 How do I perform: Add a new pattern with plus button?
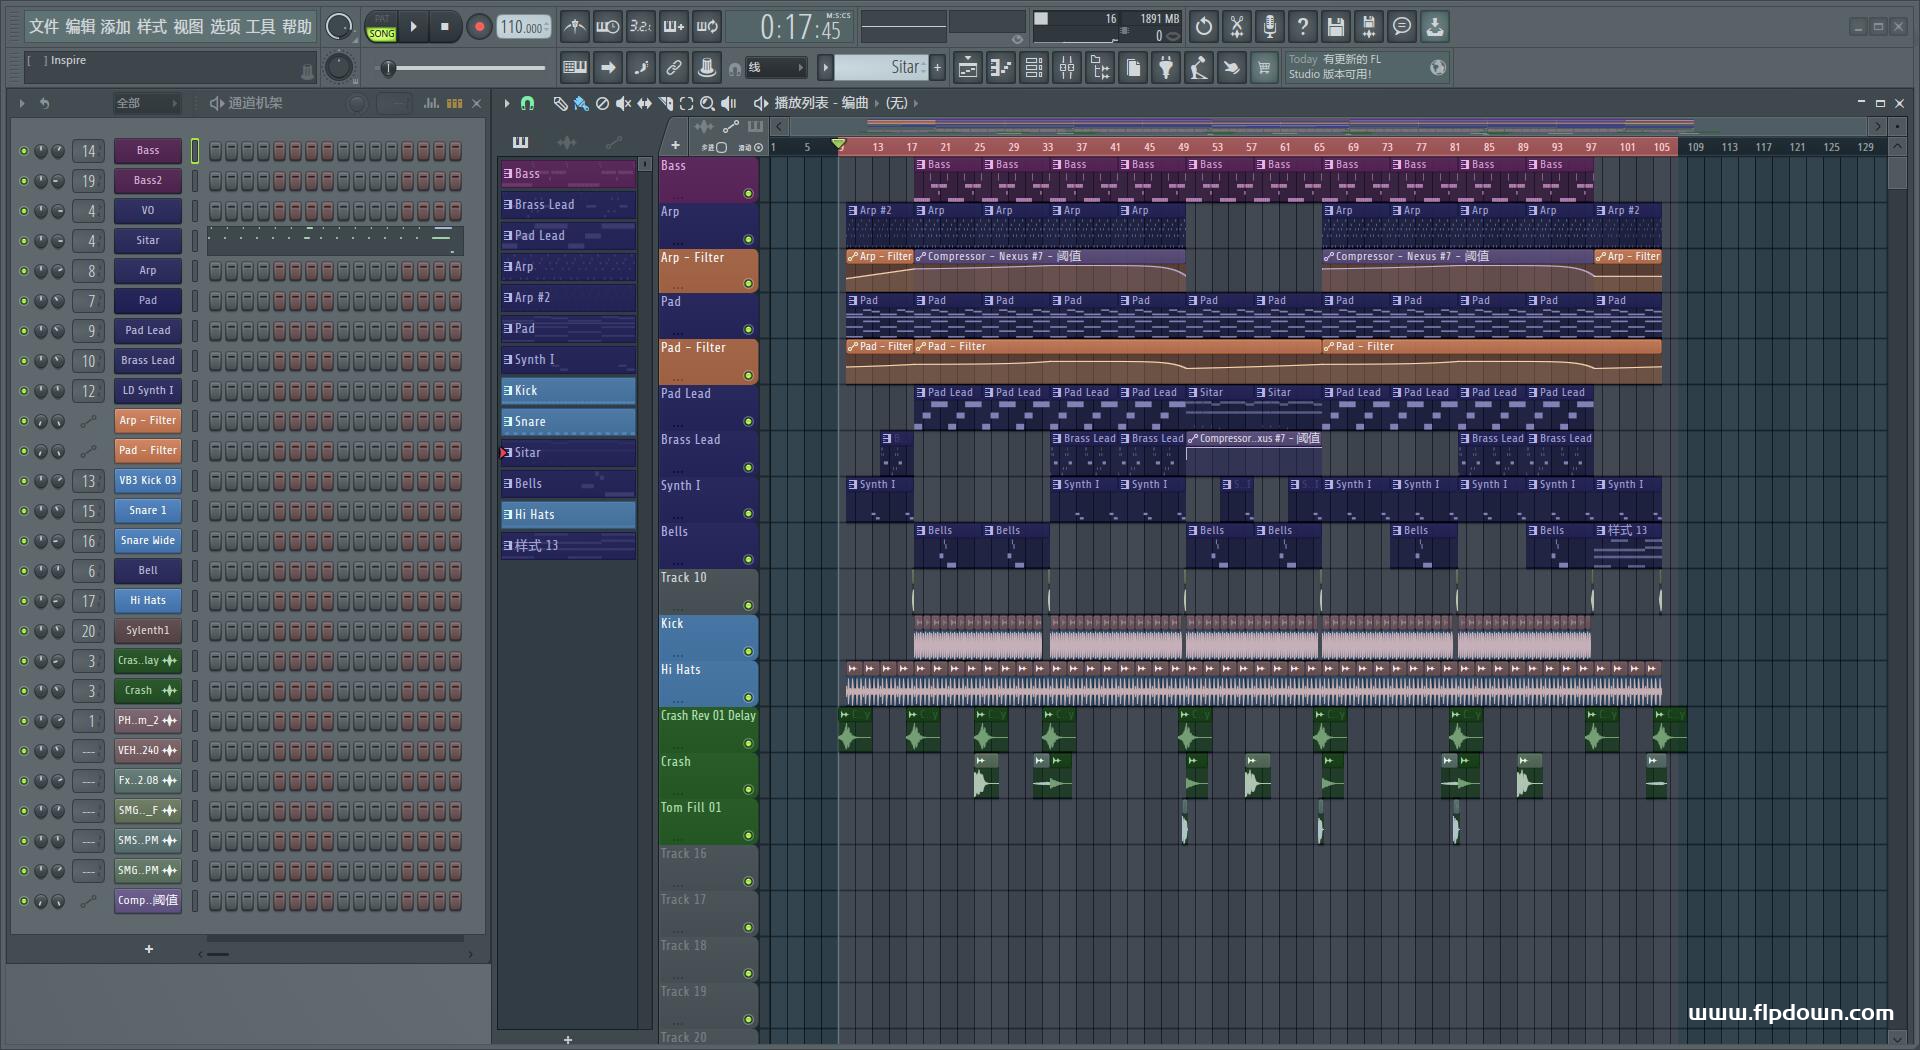(x=937, y=68)
